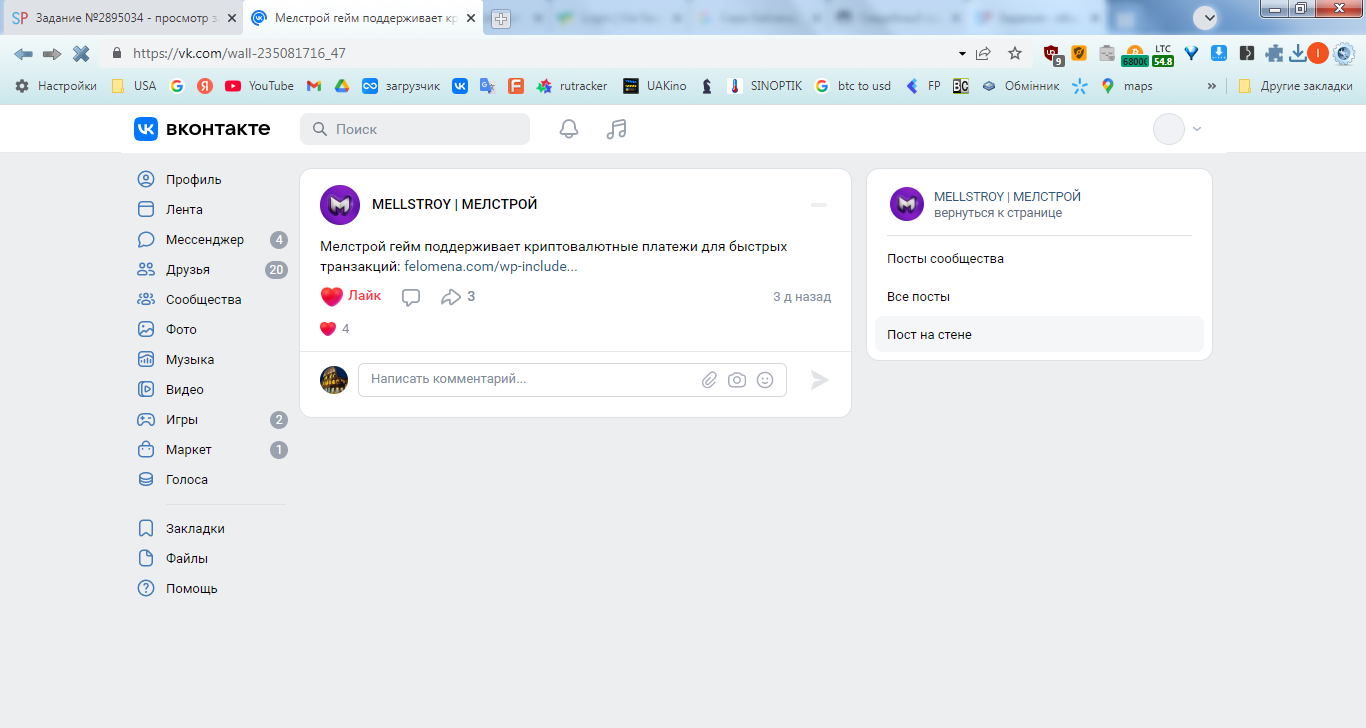Screen dimensions: 1366x728
Task: Bookmark this page with the star icon
Action: [1015, 53]
